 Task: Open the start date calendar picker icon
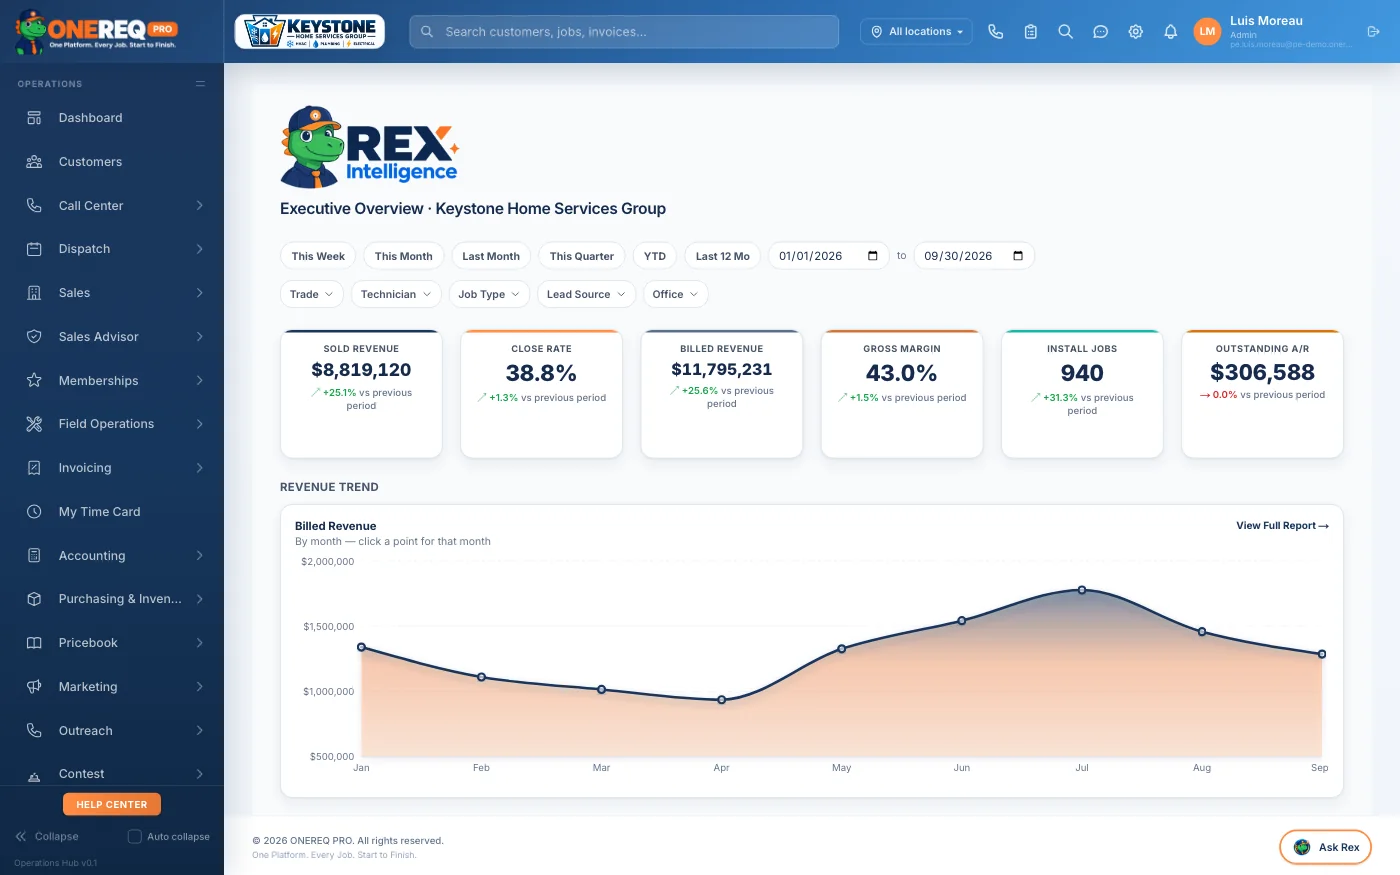click(x=873, y=256)
